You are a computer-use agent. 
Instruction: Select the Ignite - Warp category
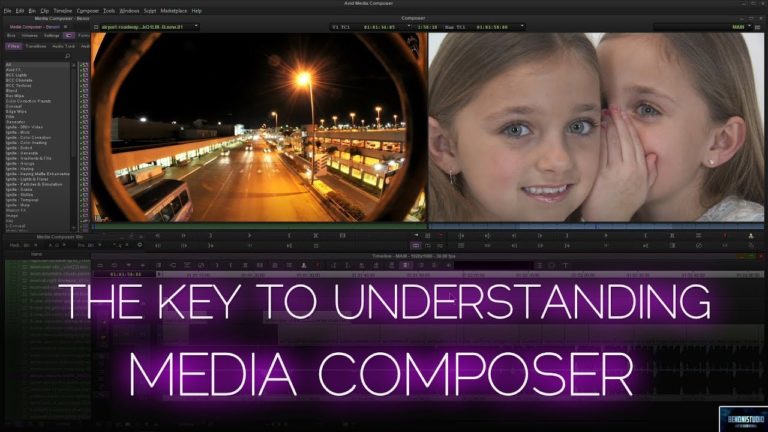[37, 205]
